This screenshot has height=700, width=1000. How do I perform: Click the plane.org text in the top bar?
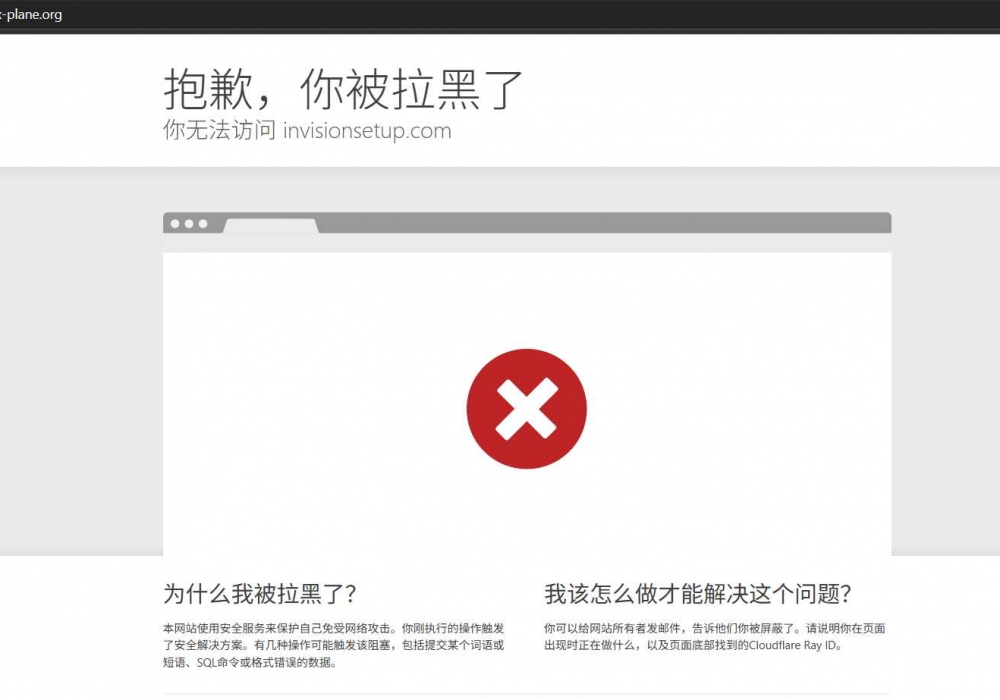coord(31,14)
